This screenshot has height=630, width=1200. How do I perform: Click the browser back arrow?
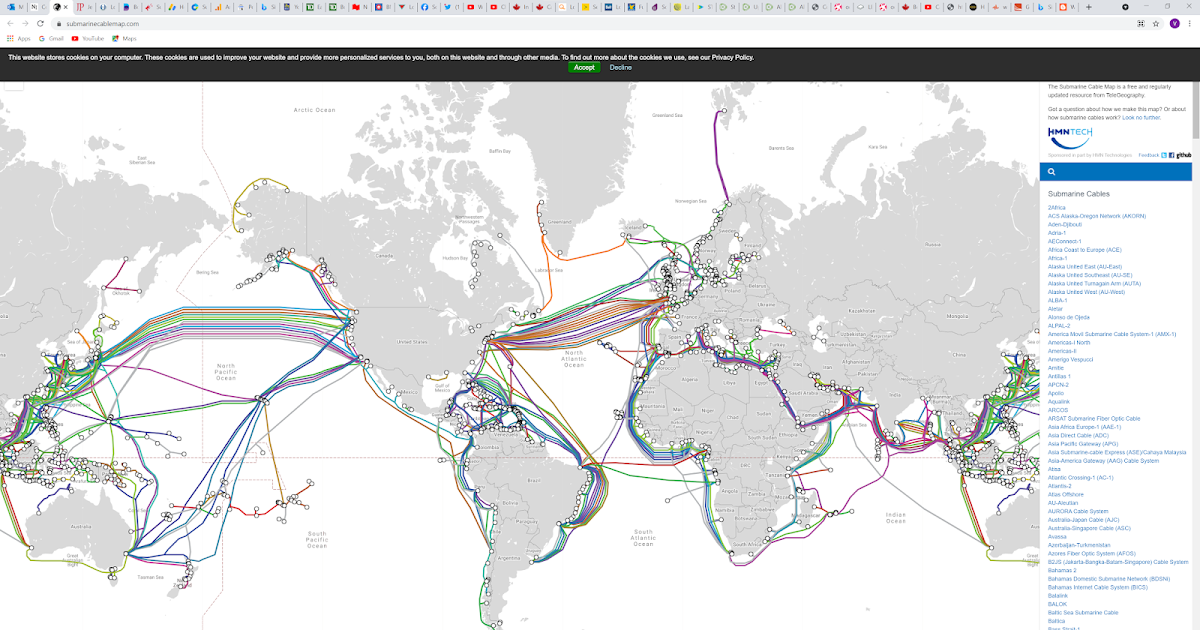click(x=10, y=22)
